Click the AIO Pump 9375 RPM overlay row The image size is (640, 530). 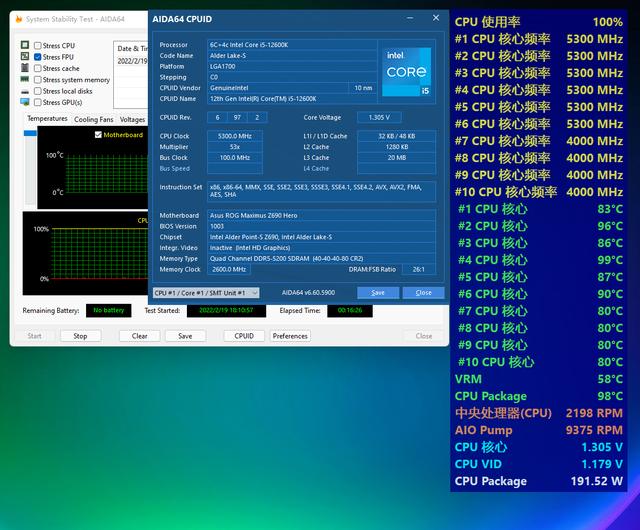click(539, 430)
